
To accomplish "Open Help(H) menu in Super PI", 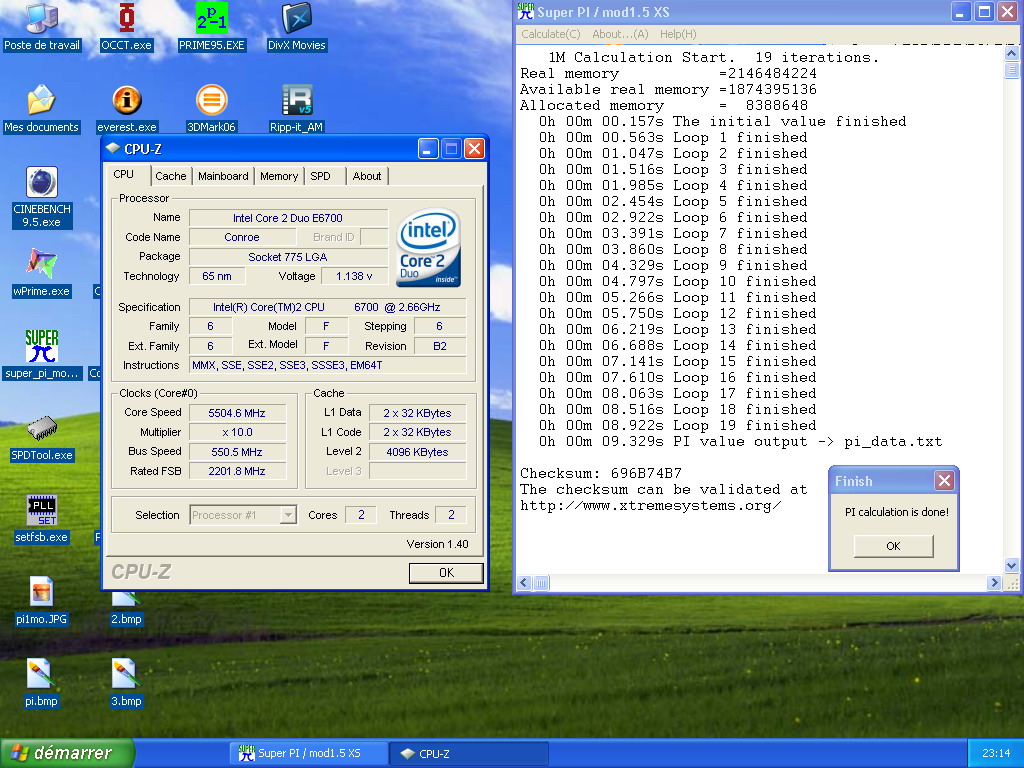I will 678,34.
